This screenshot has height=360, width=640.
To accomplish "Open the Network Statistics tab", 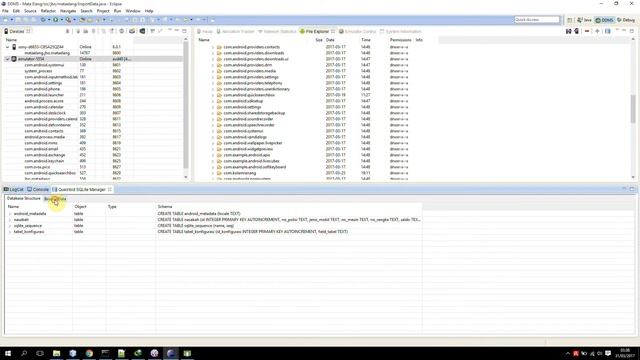I will [x=277, y=31].
